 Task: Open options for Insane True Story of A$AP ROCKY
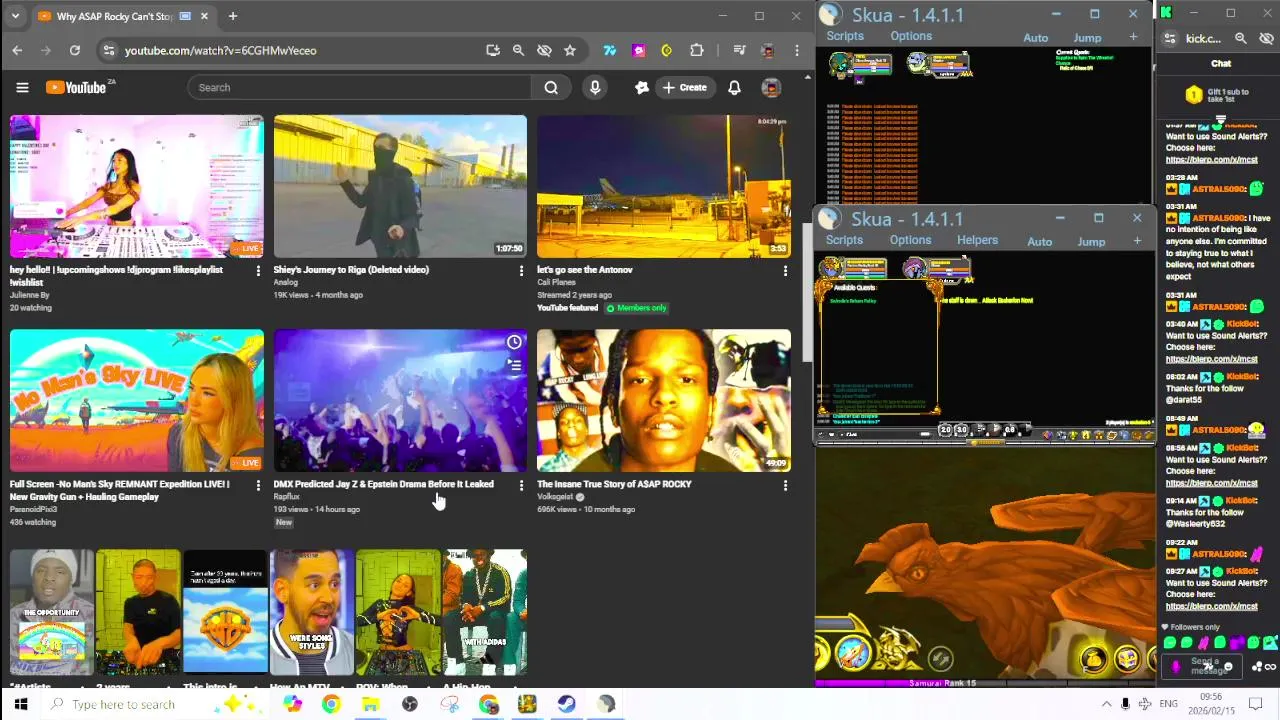click(x=785, y=485)
